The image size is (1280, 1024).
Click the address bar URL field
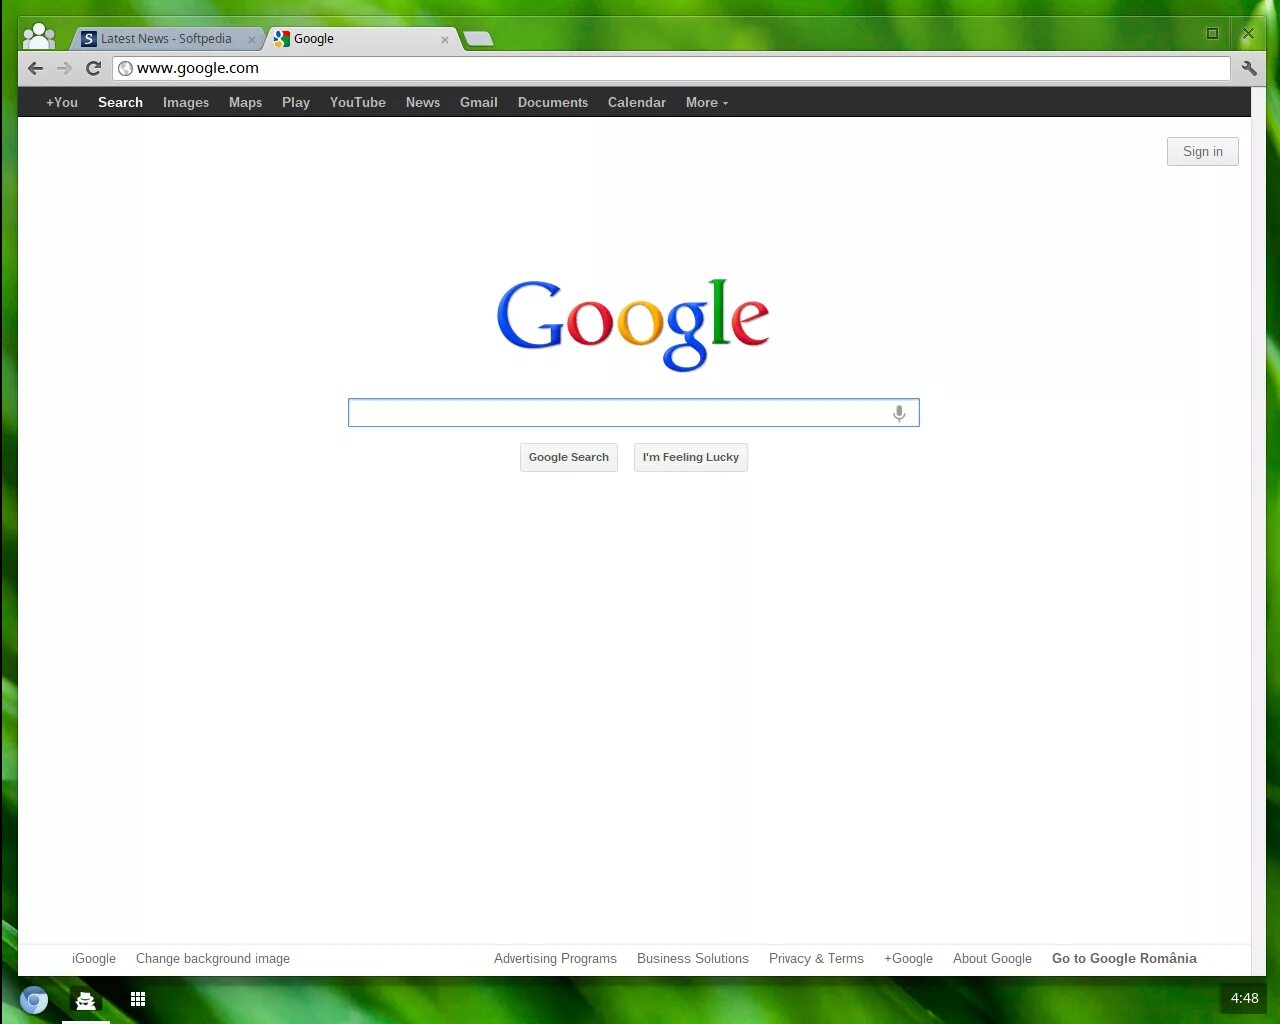pyautogui.click(x=671, y=68)
